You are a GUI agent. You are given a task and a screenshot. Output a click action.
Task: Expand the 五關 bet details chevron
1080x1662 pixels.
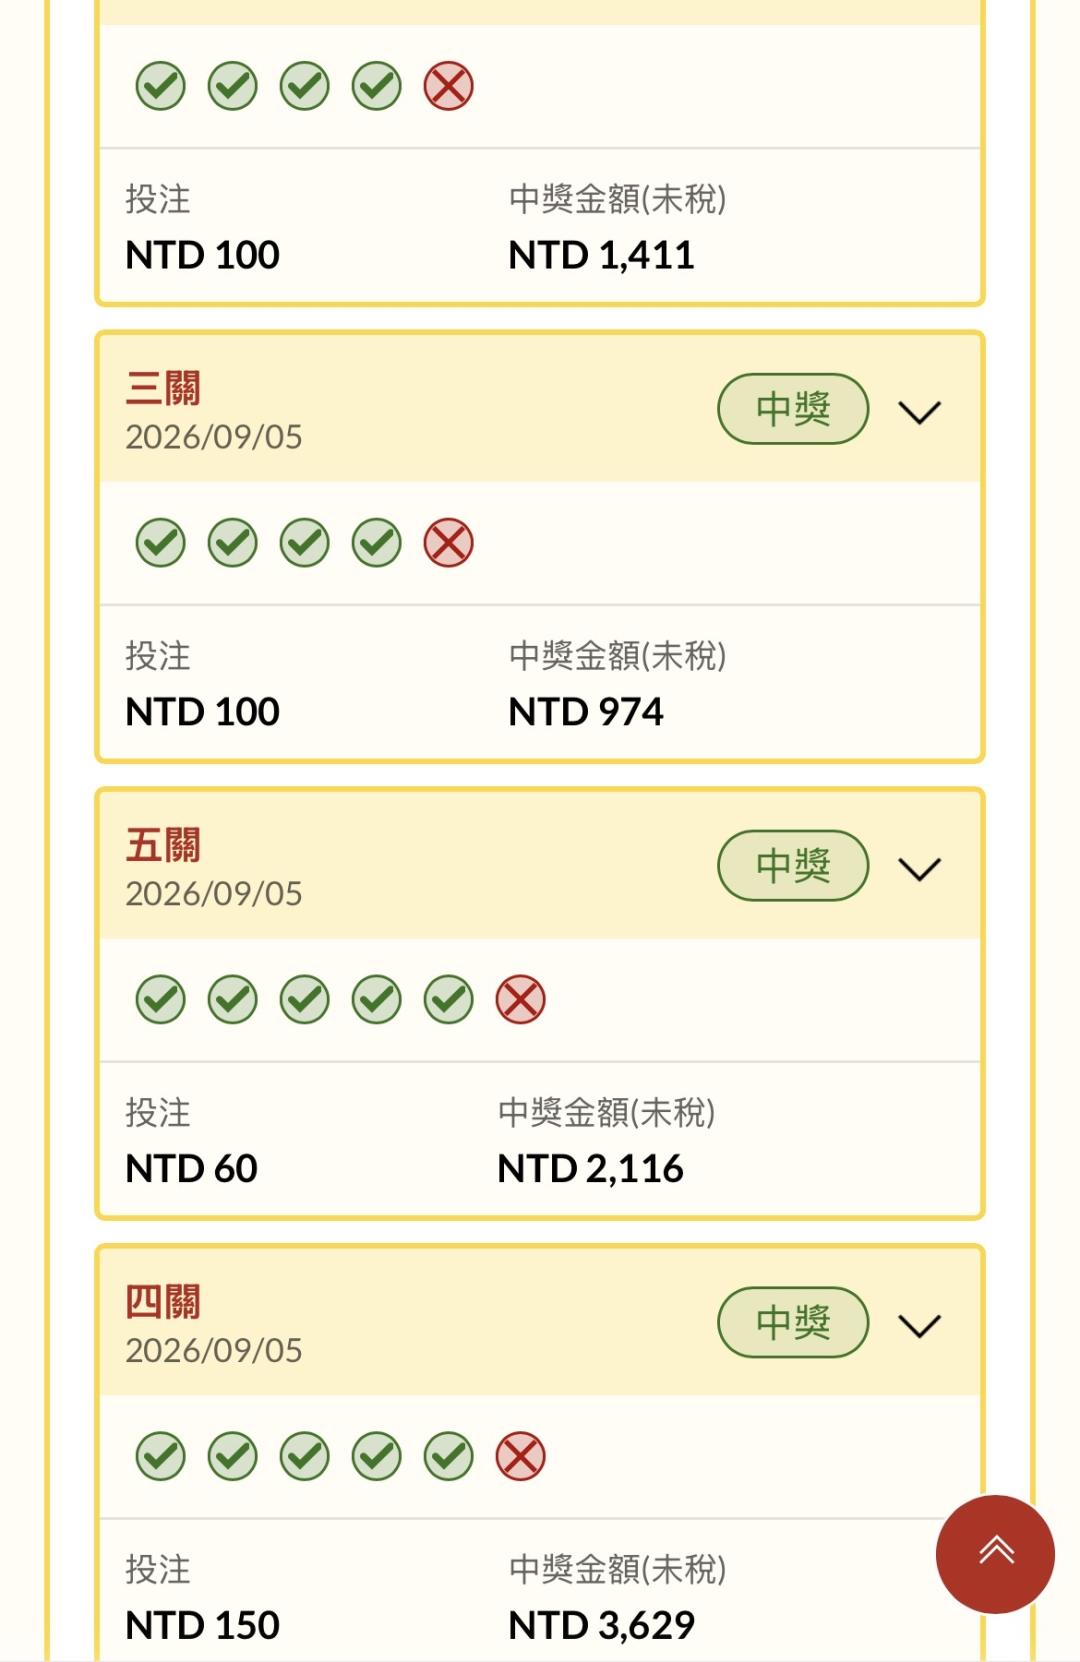(x=919, y=869)
